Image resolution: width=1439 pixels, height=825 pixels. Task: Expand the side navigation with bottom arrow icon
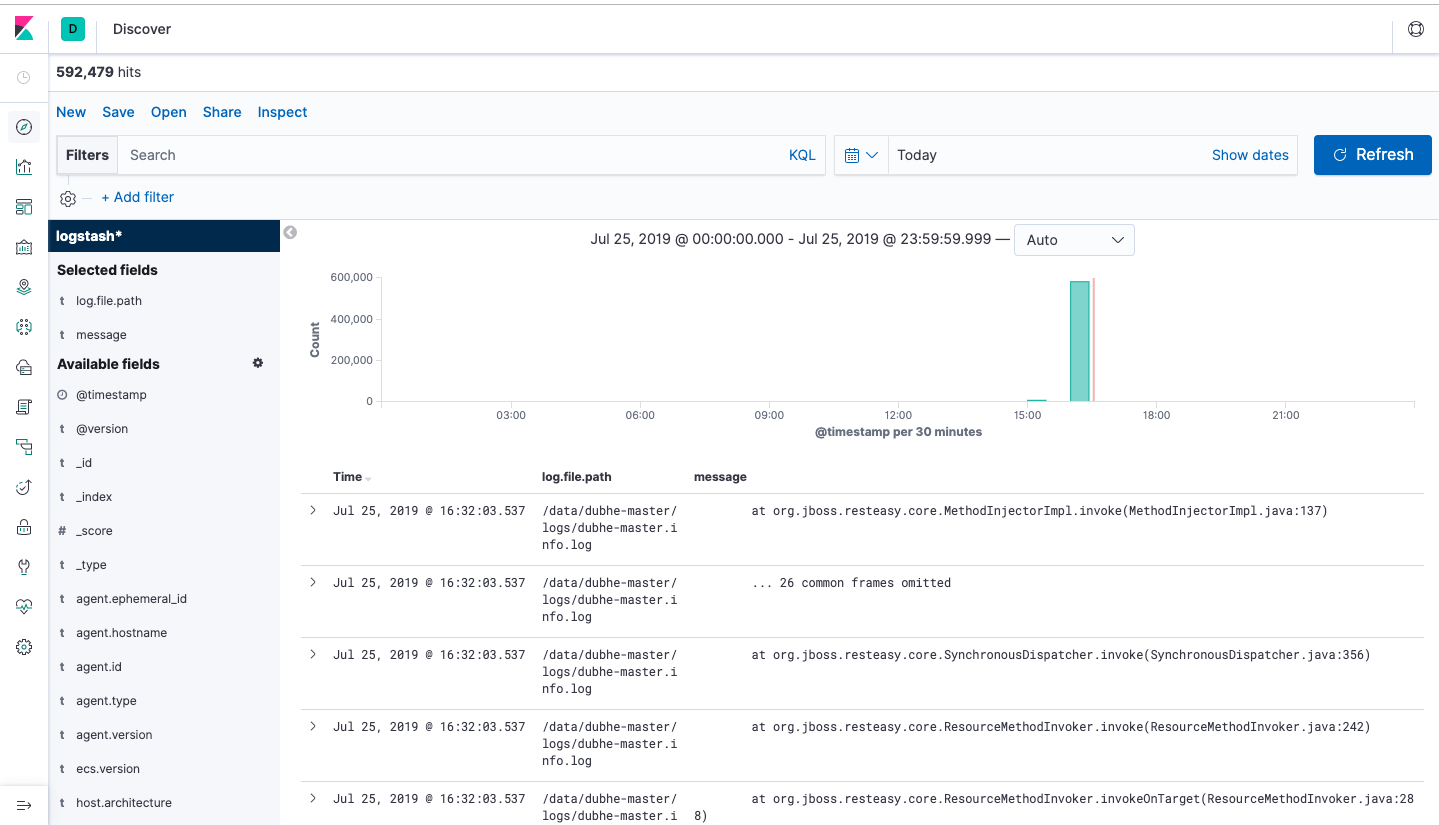[x=24, y=805]
